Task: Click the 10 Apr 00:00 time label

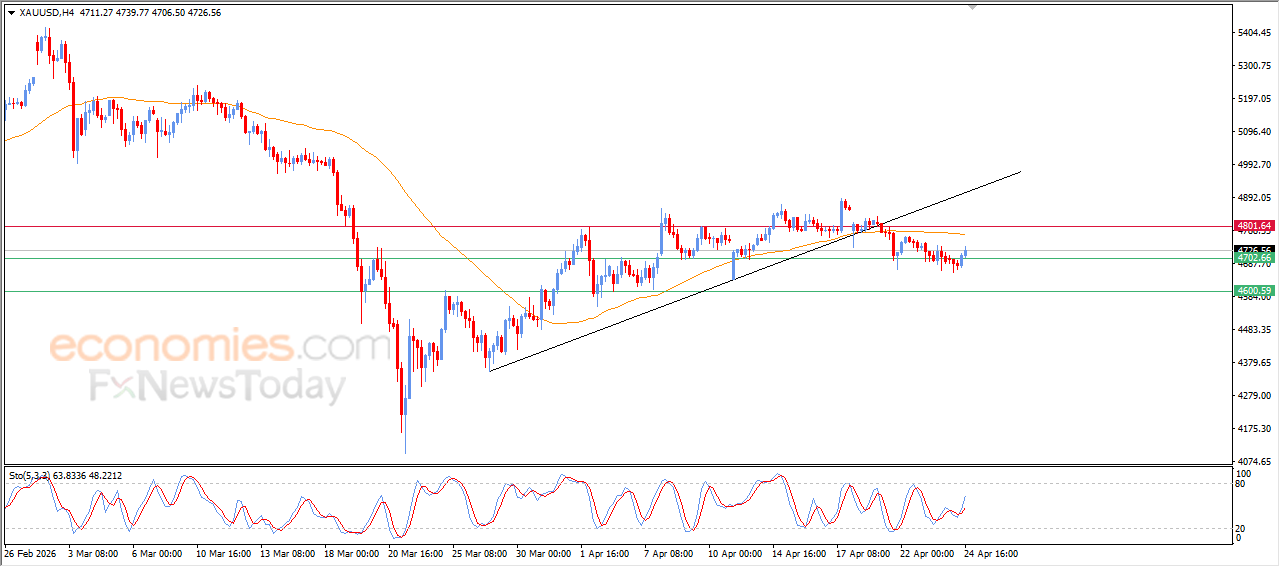Action: pos(736,552)
